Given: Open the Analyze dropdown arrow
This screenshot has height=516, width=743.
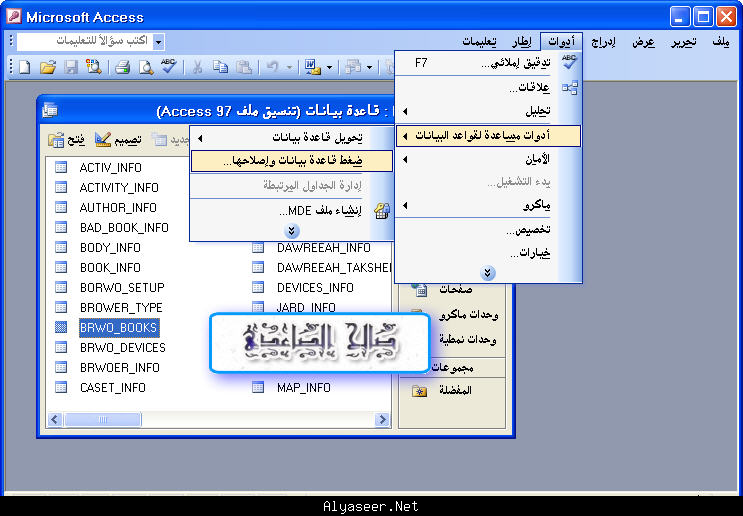Looking at the screenshot, I should 370,68.
